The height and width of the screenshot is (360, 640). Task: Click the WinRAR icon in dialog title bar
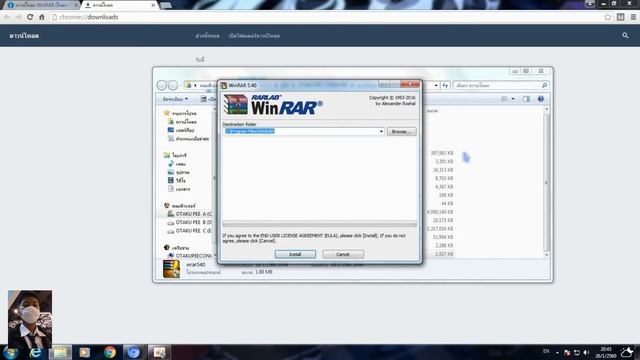coord(224,85)
